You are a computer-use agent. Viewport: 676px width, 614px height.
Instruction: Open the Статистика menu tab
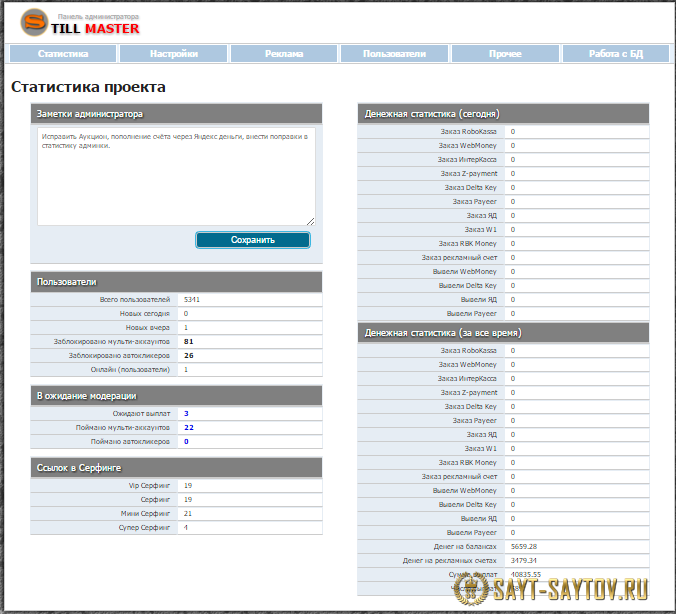coord(63,54)
